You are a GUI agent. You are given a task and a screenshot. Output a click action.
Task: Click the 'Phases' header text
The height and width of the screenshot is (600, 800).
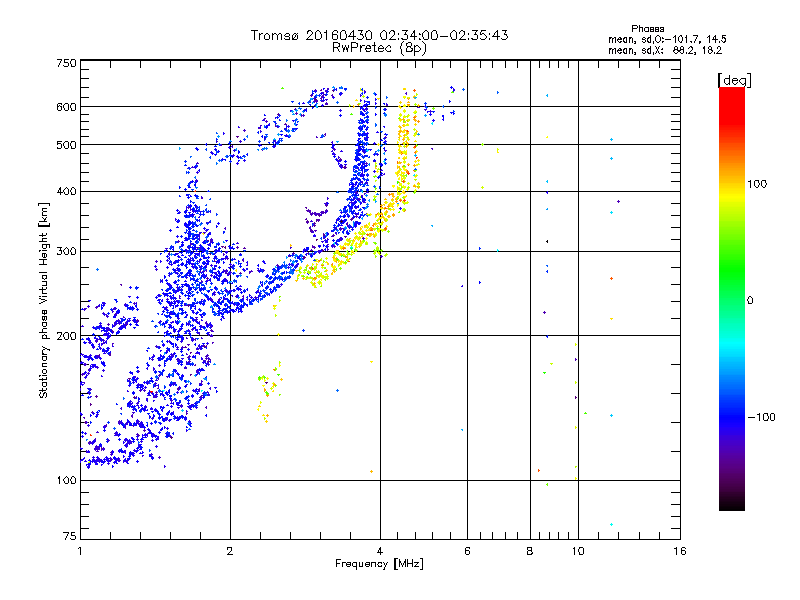click(x=647, y=29)
